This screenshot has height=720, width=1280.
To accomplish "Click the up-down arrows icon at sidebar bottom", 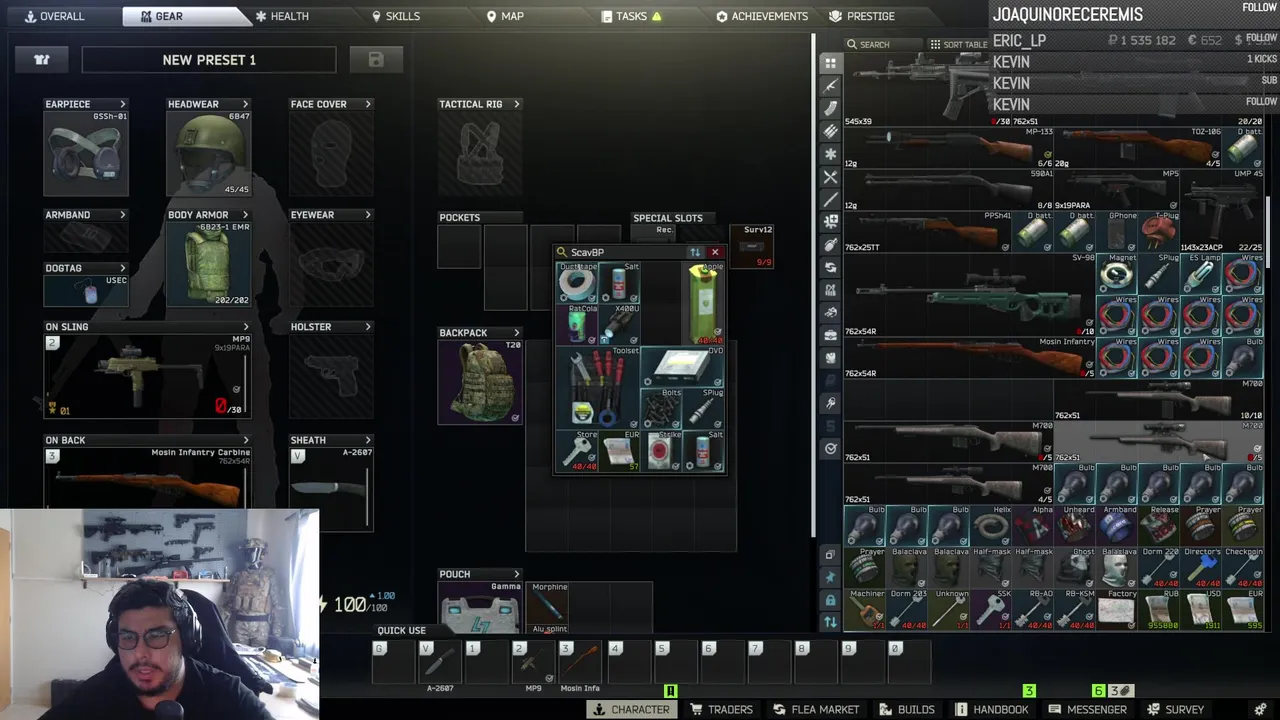I will coord(830,622).
